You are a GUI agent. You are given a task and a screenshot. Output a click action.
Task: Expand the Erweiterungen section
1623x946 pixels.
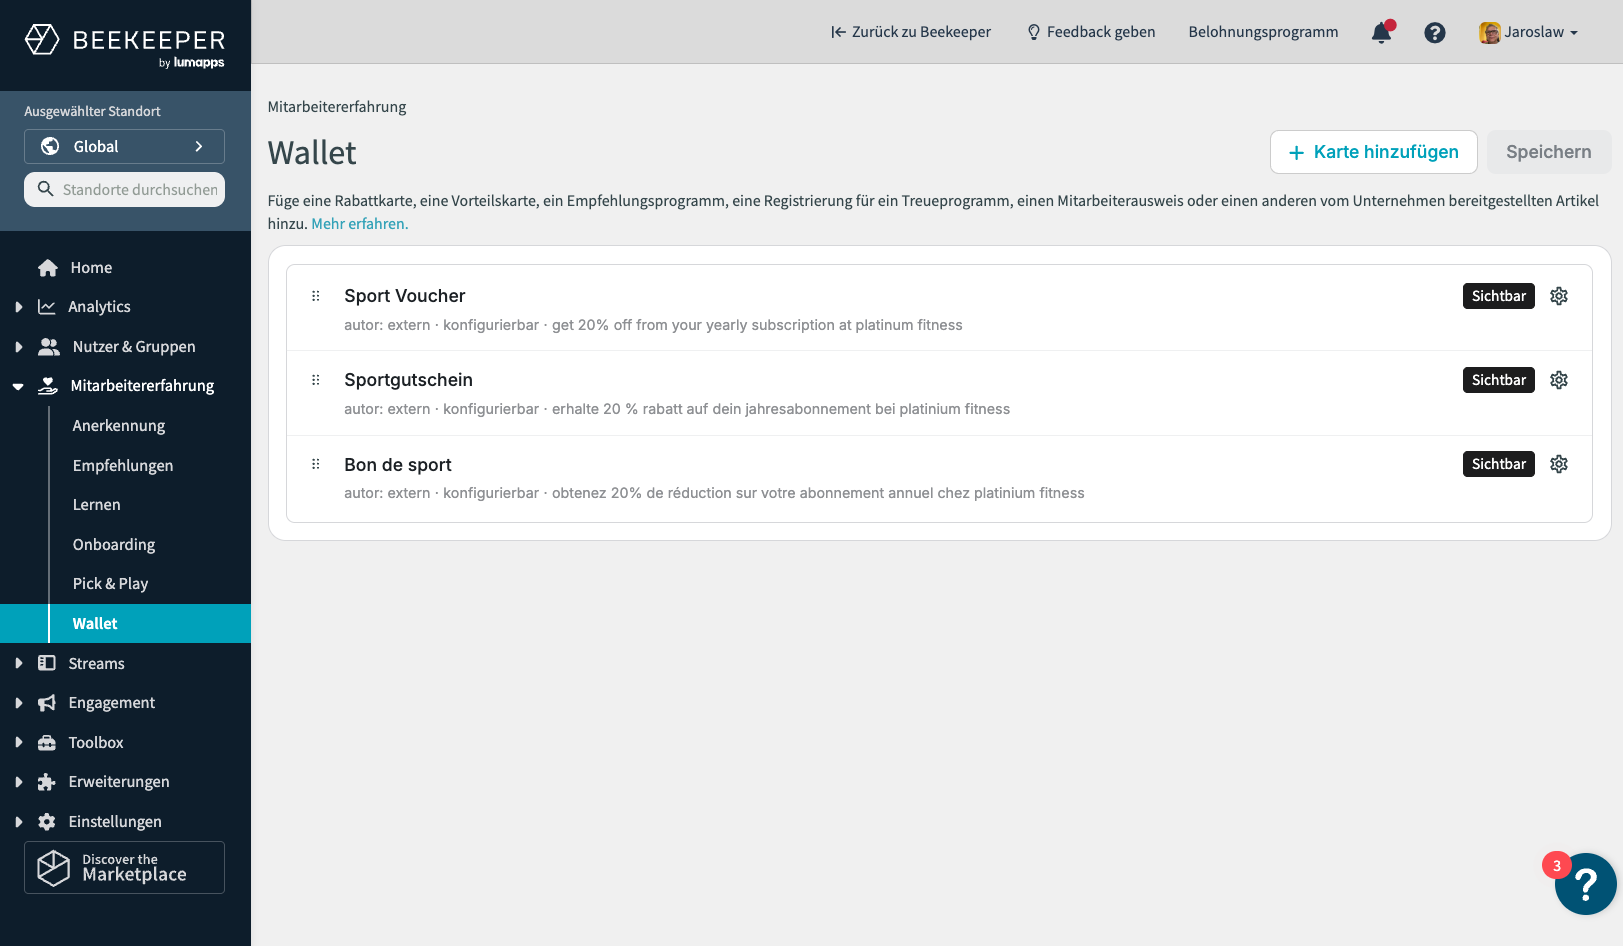click(x=18, y=782)
